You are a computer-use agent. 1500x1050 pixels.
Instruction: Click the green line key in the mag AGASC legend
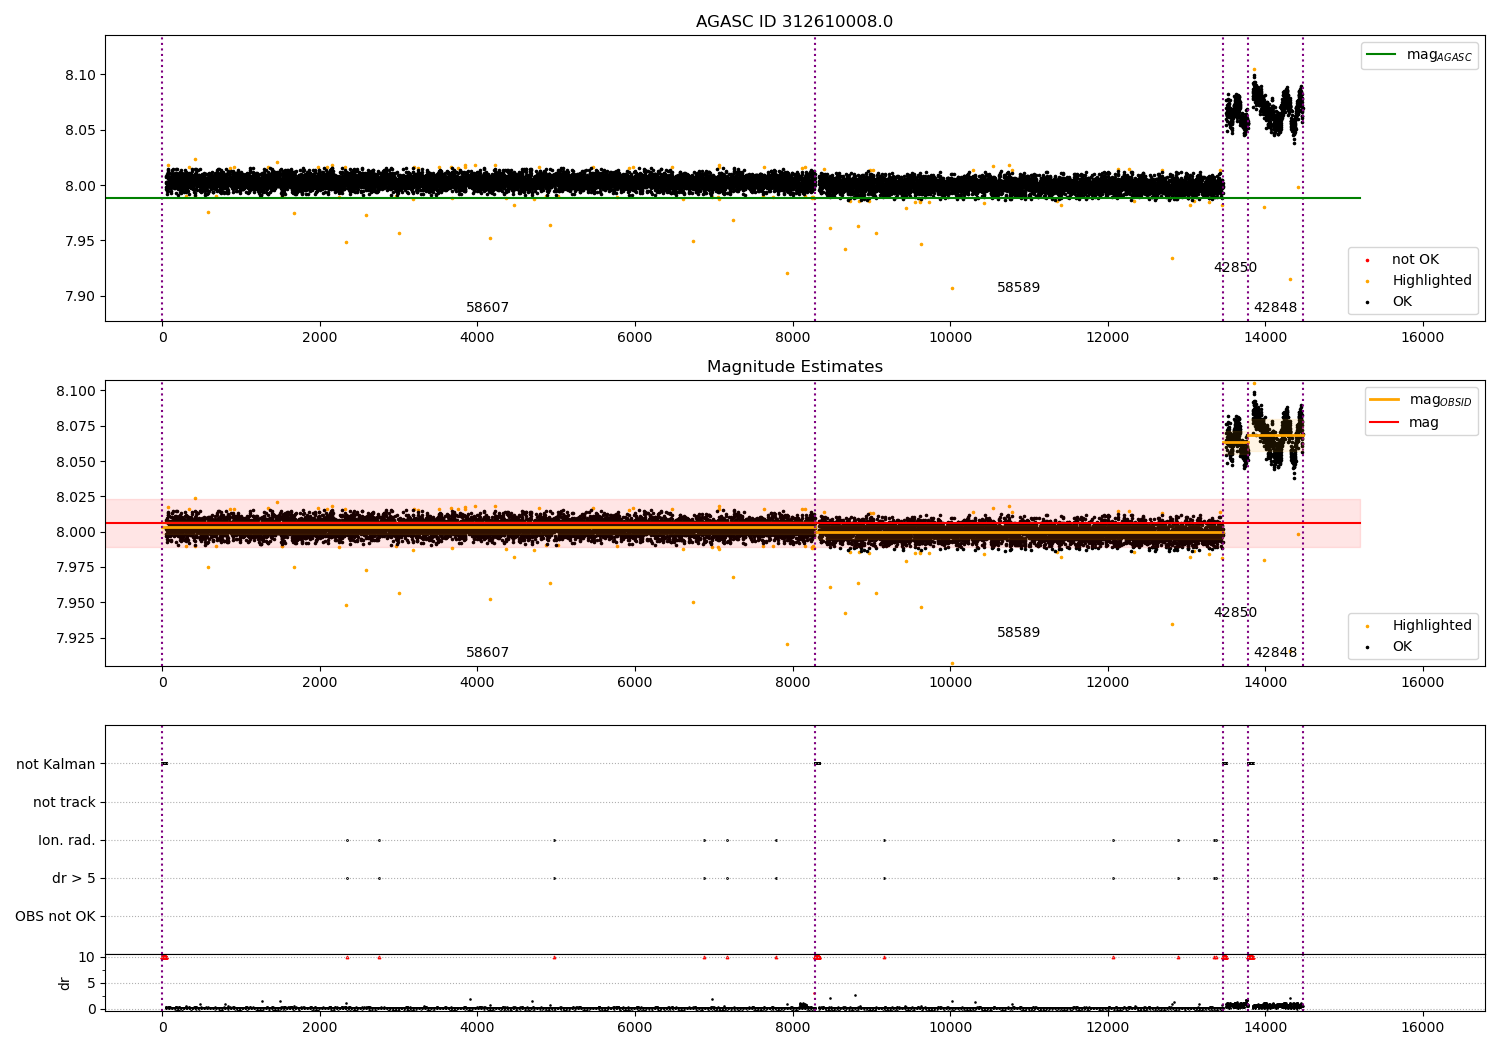(1381, 55)
